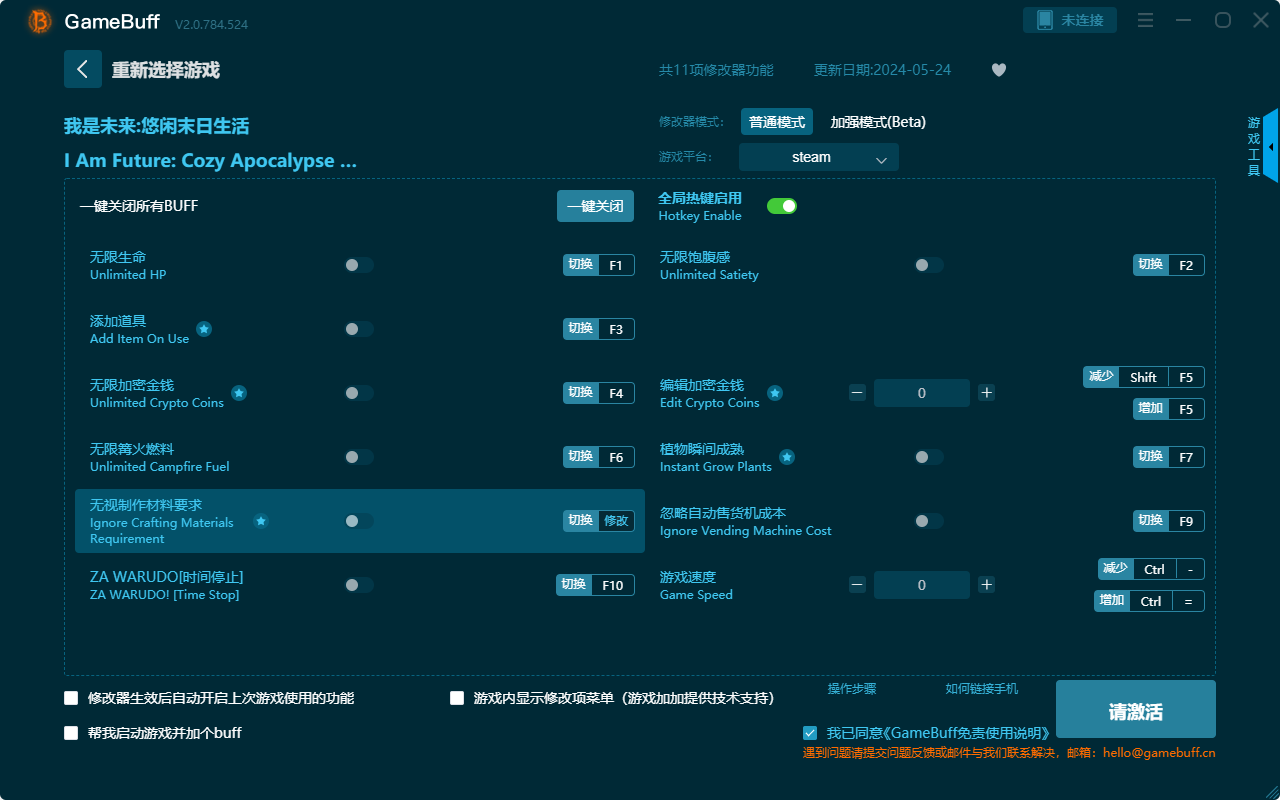Image resolution: width=1280 pixels, height=800 pixels.
Task: Click star badge next to Unlimited Crypto Coins
Action: [239, 393]
